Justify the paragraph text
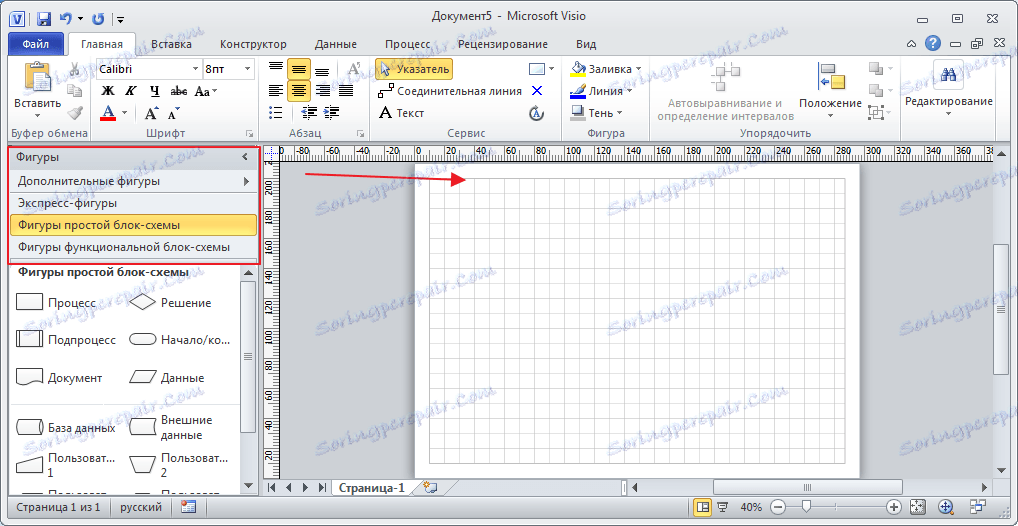 [345, 91]
